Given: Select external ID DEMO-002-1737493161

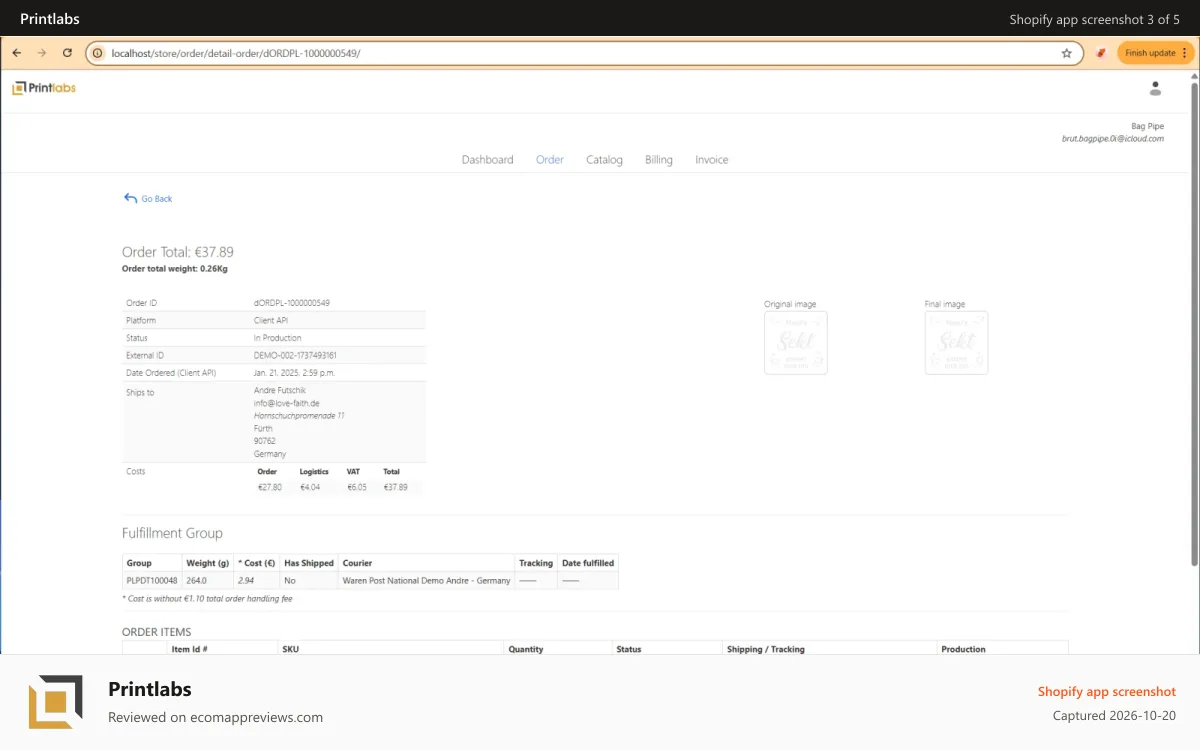Looking at the screenshot, I should [295, 355].
